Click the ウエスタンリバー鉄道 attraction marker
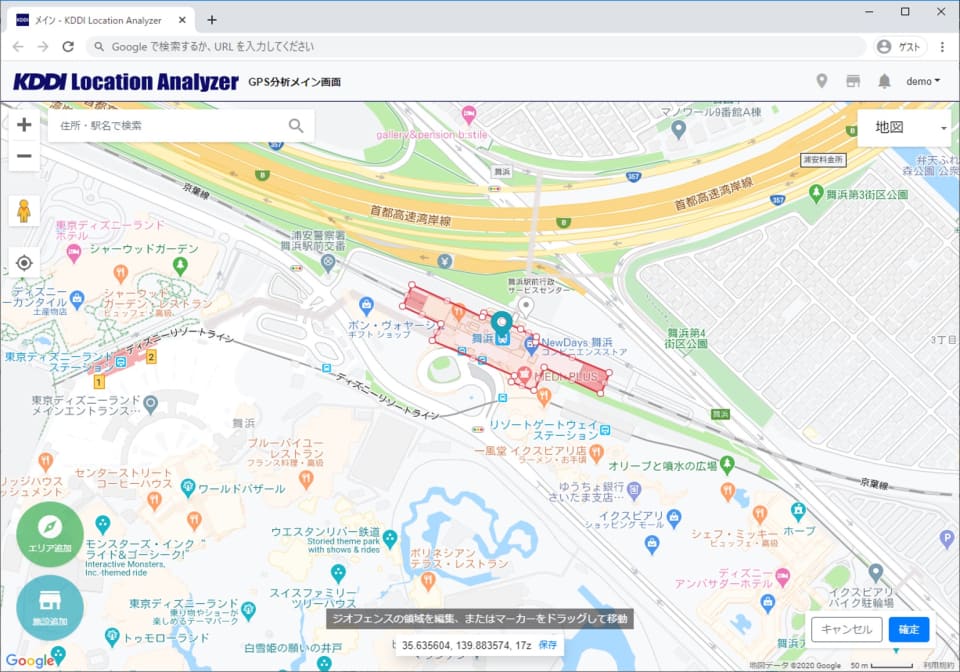The image size is (960, 672). point(390,539)
